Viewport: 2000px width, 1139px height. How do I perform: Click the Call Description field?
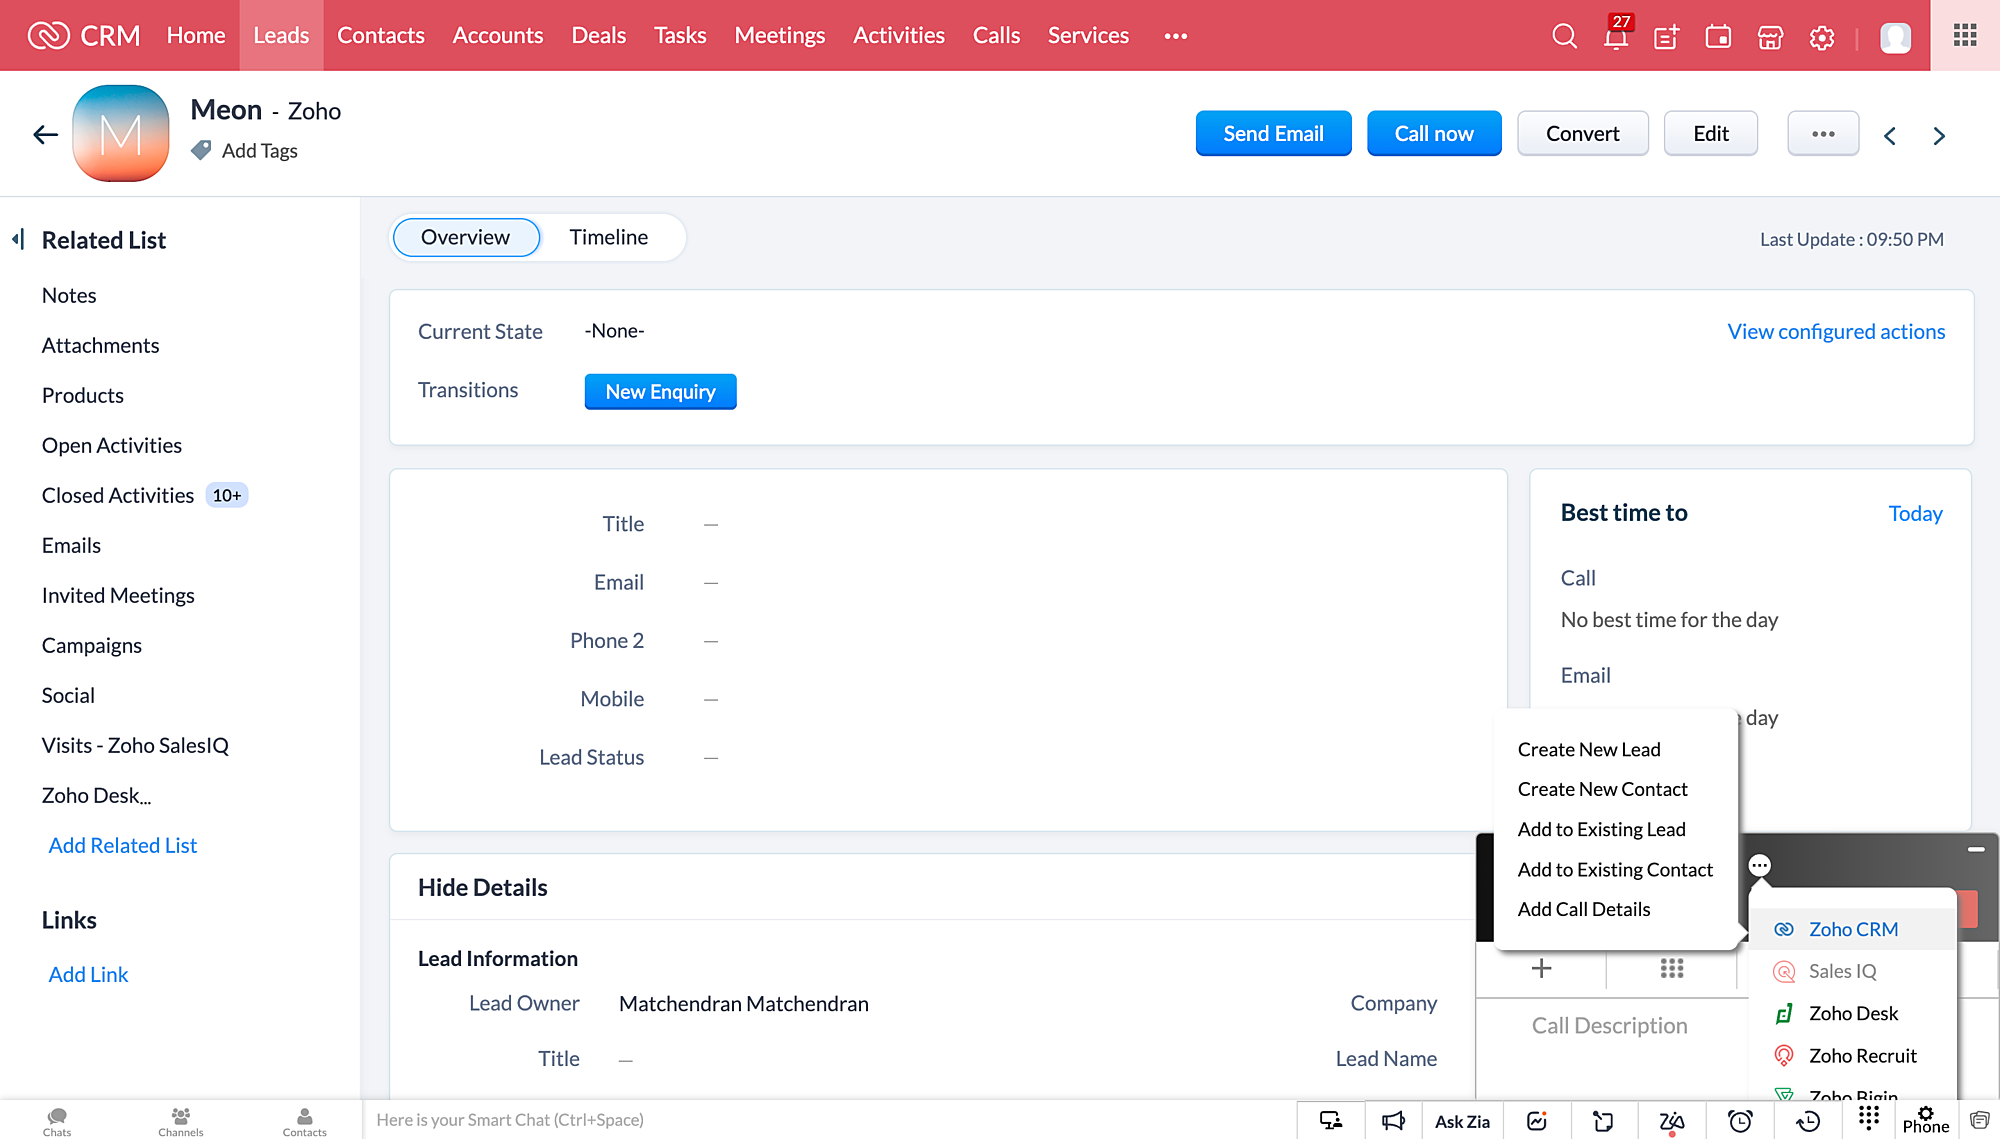click(x=1609, y=1025)
